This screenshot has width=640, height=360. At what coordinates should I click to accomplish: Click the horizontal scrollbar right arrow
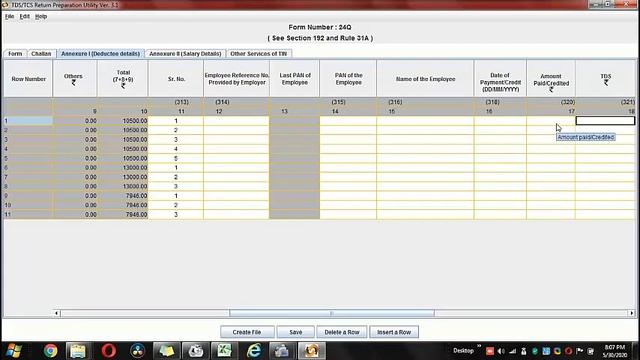point(632,313)
